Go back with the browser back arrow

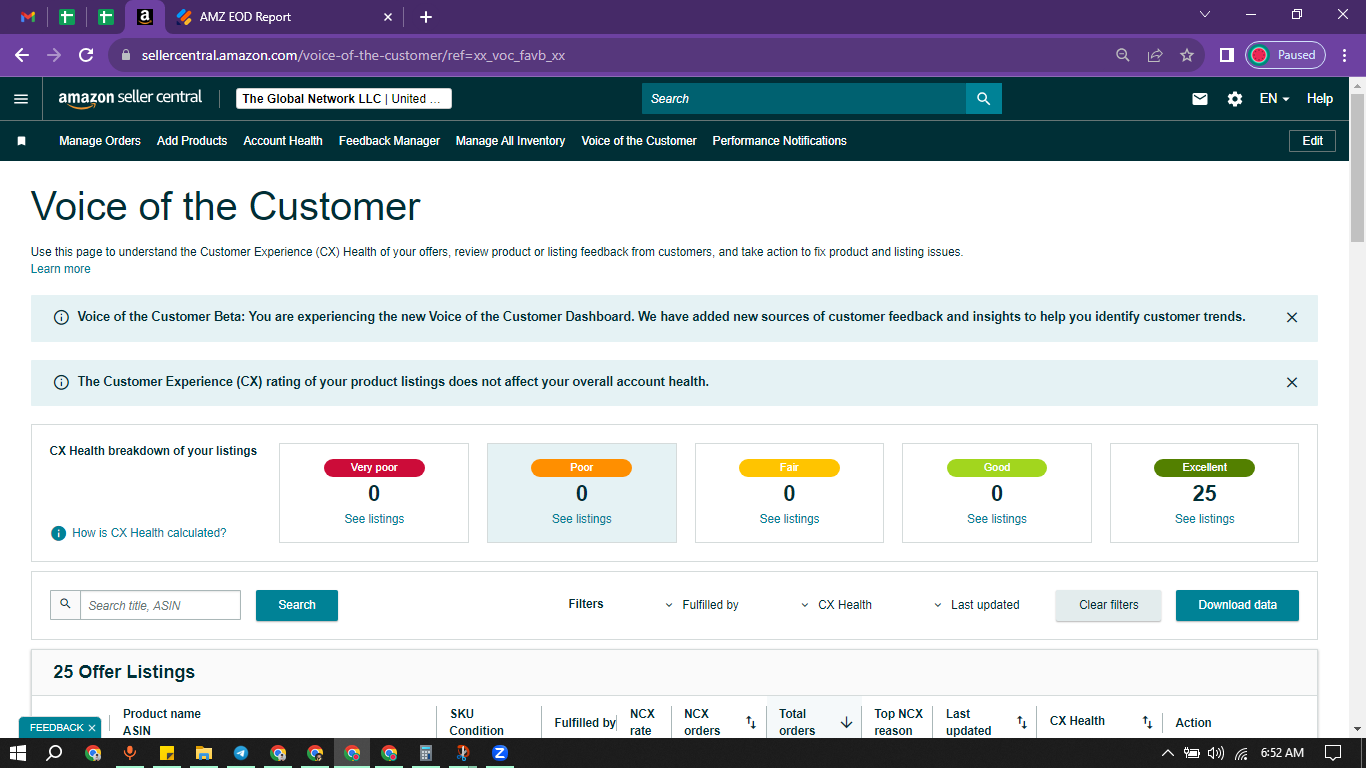(x=22, y=55)
